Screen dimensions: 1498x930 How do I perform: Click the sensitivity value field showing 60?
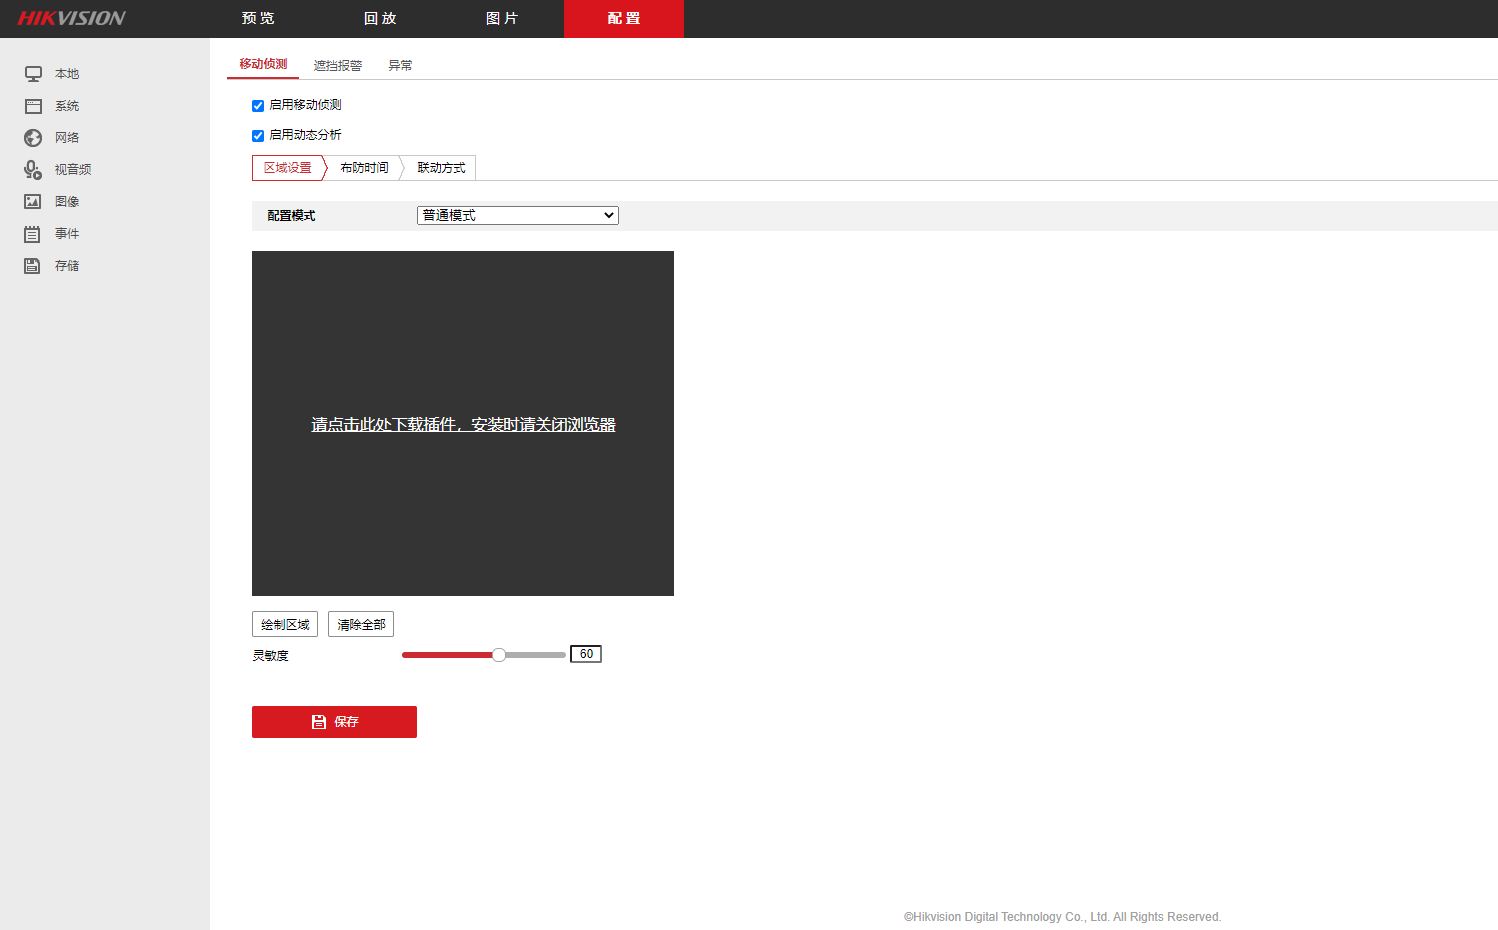(586, 654)
